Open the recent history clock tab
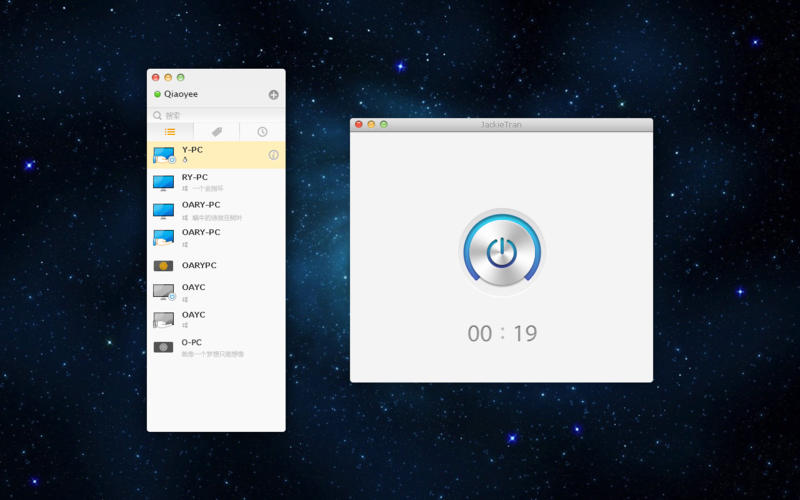The image size is (800, 500). tap(262, 132)
